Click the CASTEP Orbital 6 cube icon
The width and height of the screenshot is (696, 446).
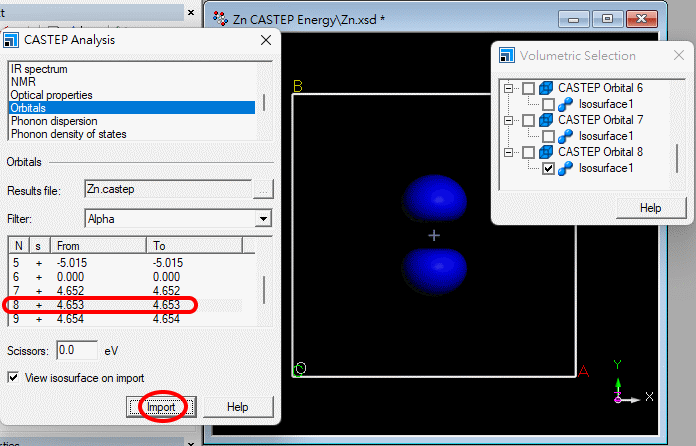point(546,88)
